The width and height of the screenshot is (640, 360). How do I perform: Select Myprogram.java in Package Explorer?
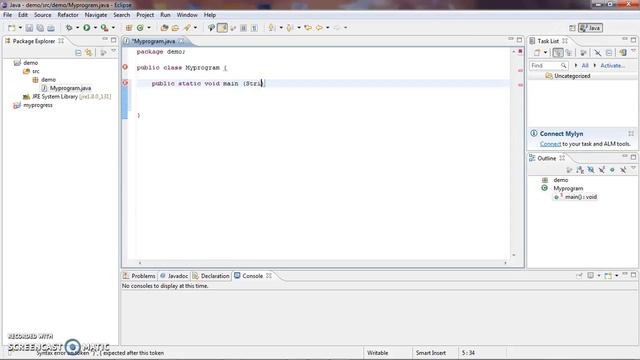66,88
